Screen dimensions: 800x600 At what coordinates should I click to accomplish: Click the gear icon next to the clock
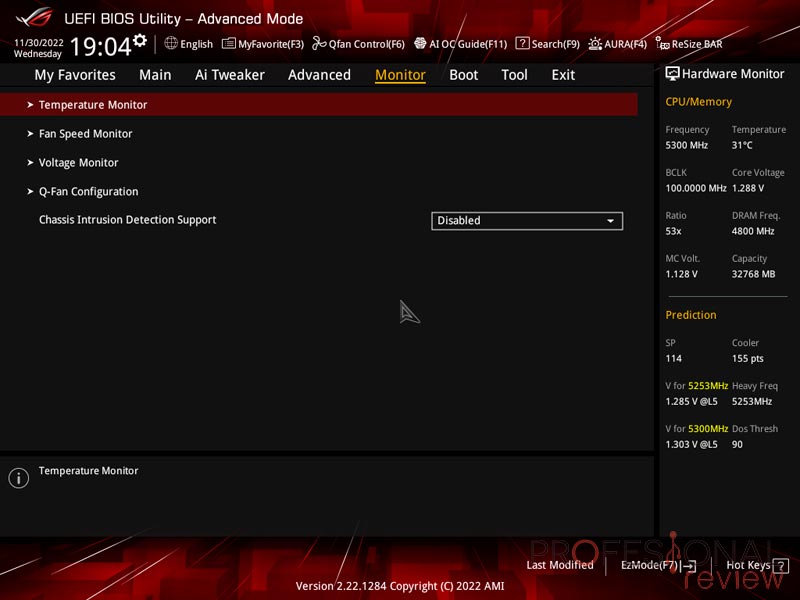tap(140, 40)
